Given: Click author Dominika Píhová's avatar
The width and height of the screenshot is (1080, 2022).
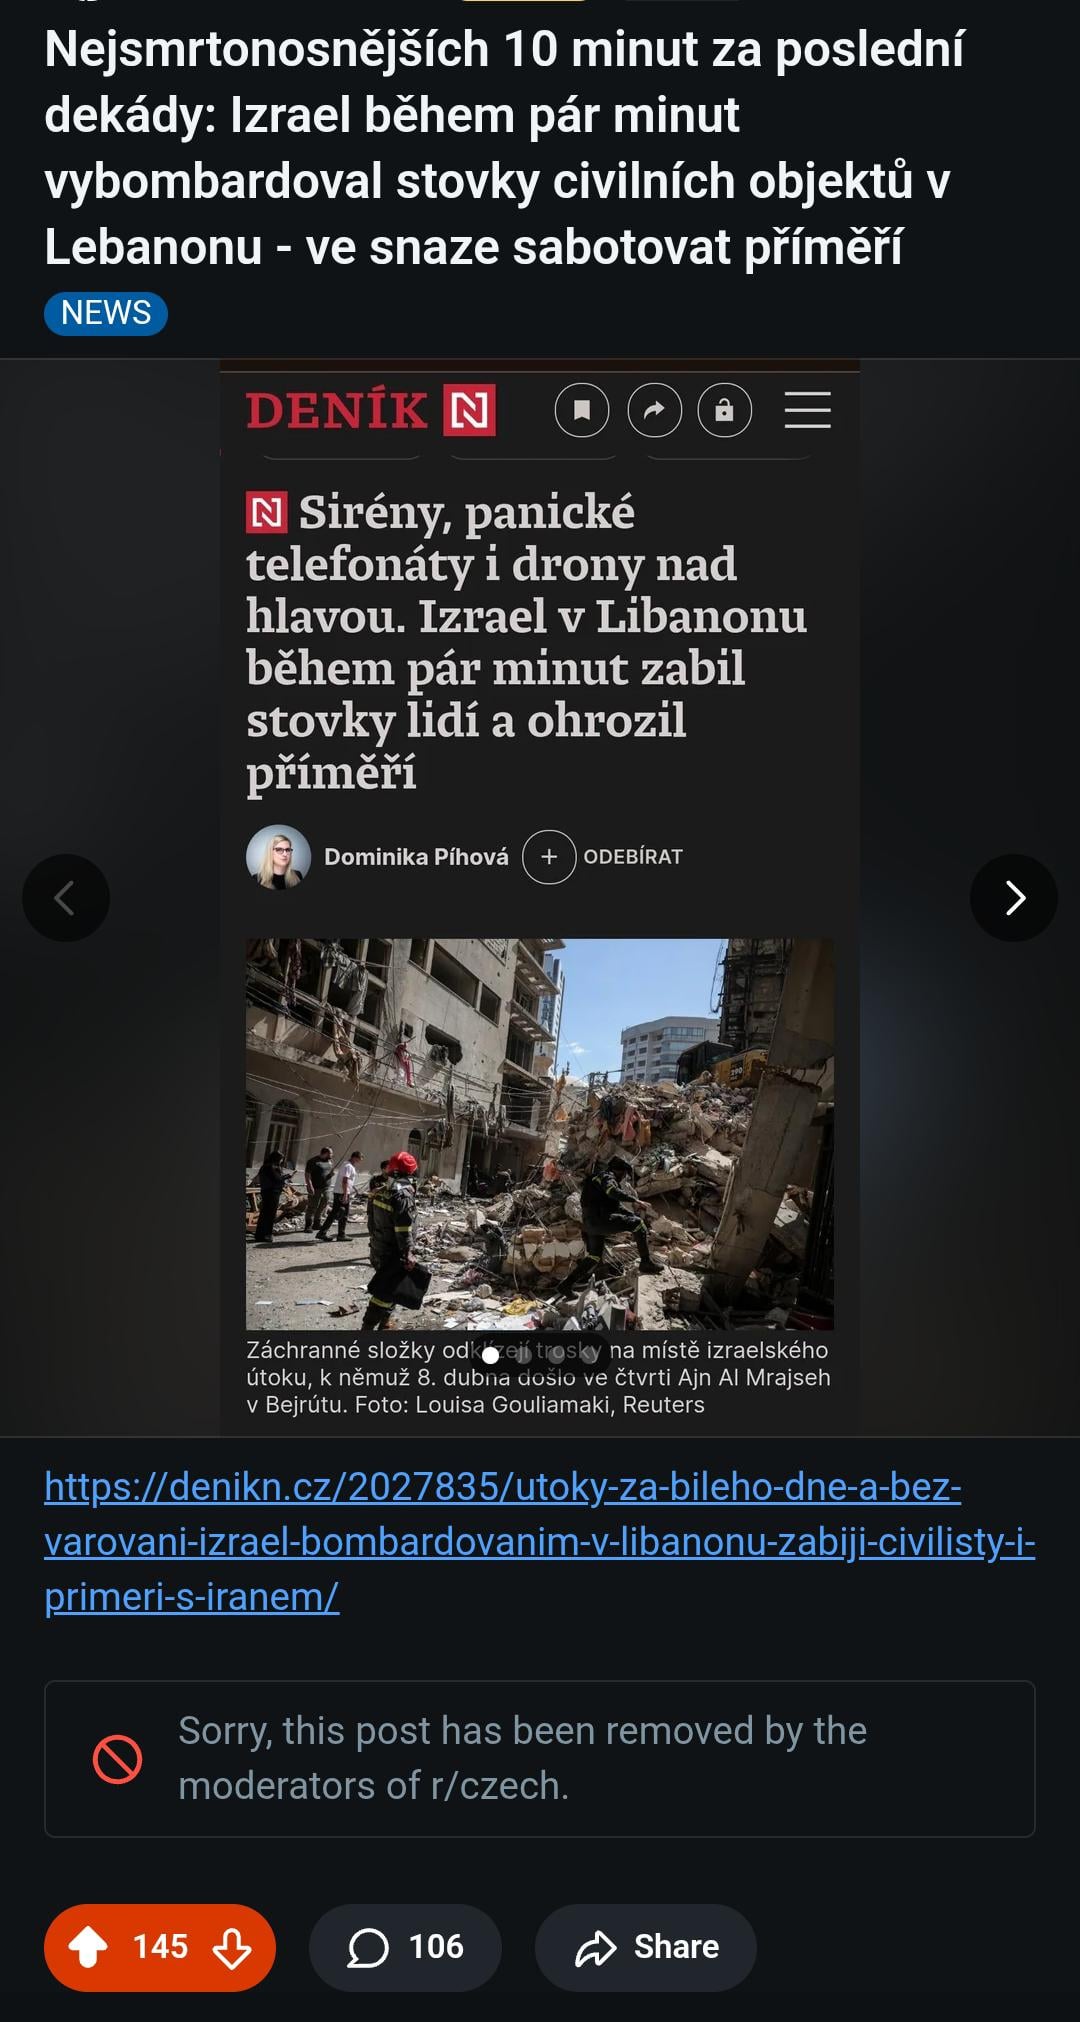Looking at the screenshot, I should (x=278, y=857).
